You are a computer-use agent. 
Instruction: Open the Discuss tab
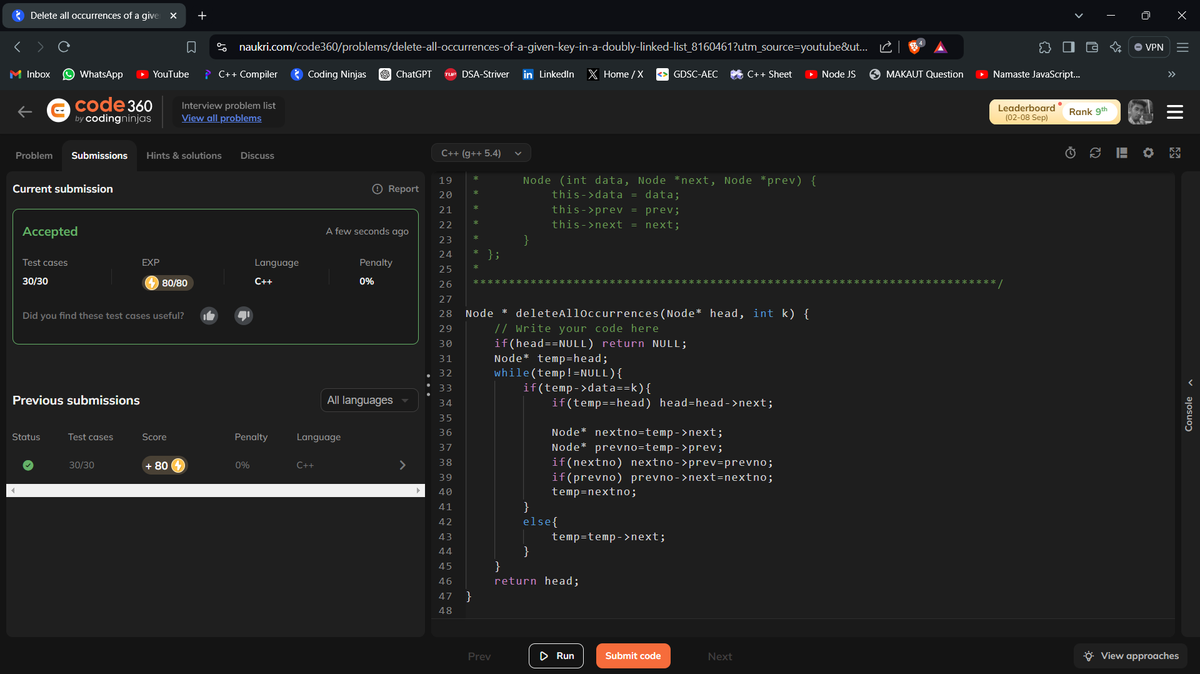pyautogui.click(x=257, y=155)
